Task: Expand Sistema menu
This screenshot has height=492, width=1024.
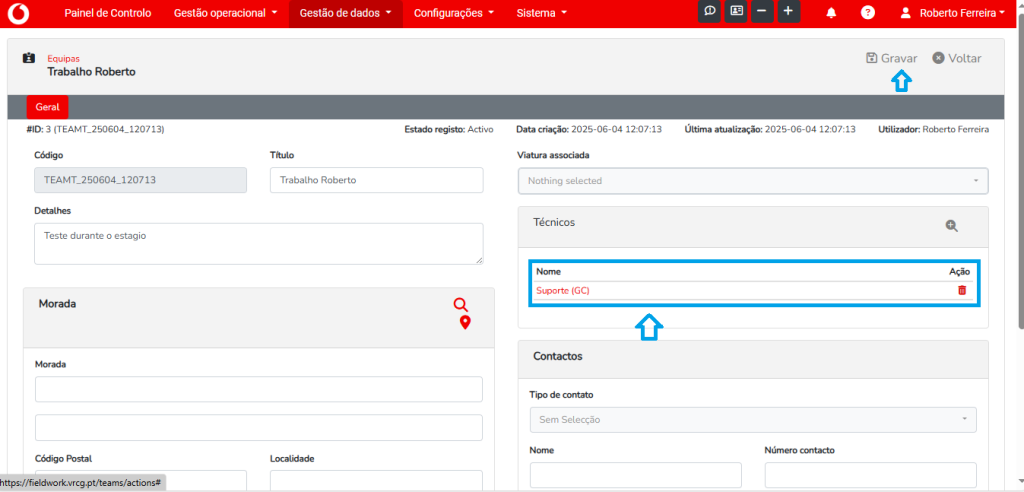Action: tap(541, 13)
